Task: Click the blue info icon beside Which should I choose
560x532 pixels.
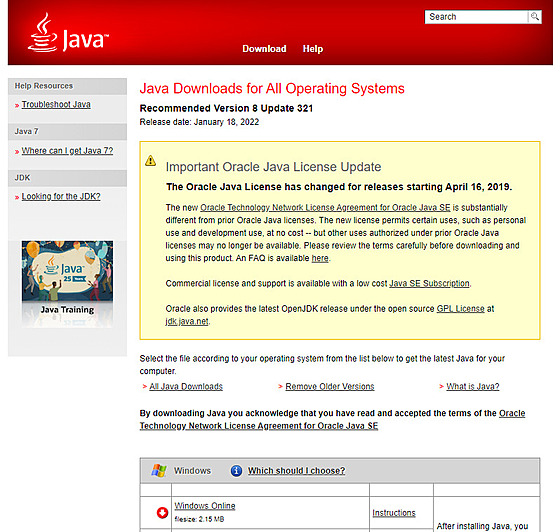Action: pyautogui.click(x=236, y=471)
